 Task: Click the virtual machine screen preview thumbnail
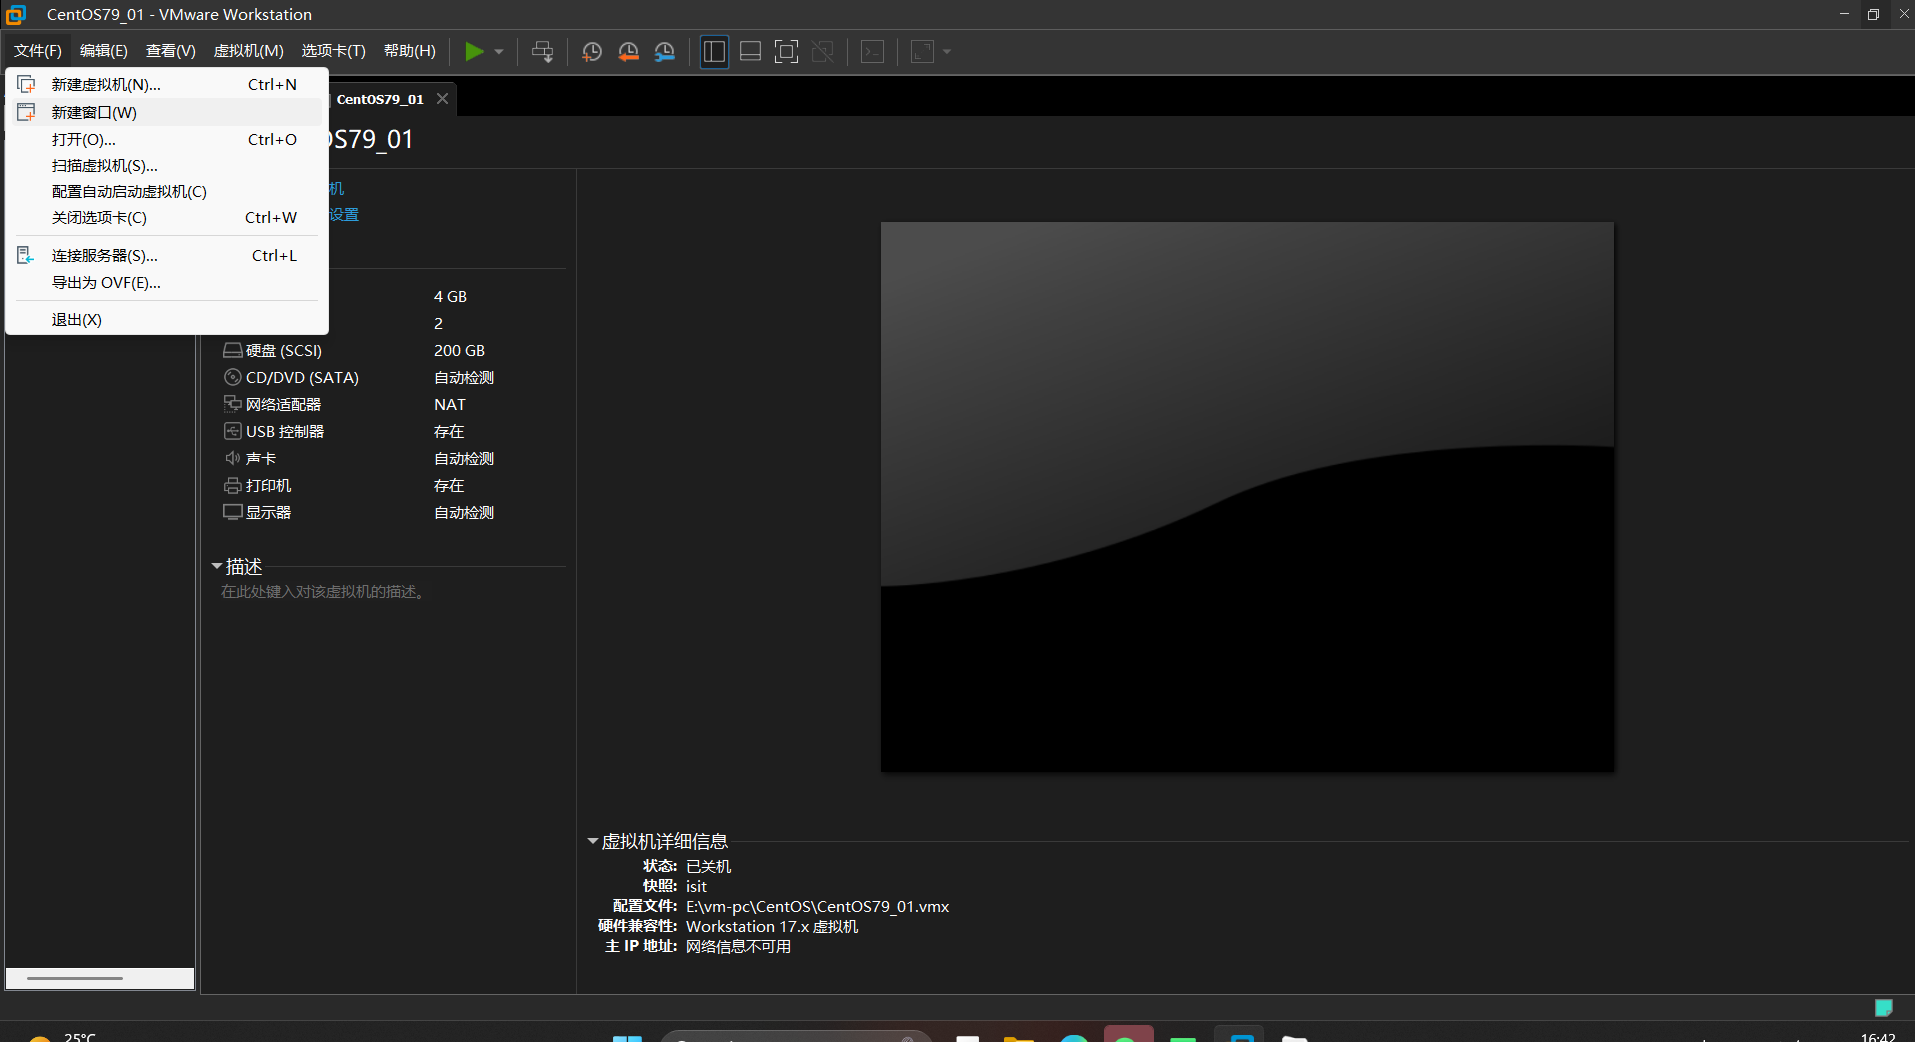click(x=1247, y=497)
